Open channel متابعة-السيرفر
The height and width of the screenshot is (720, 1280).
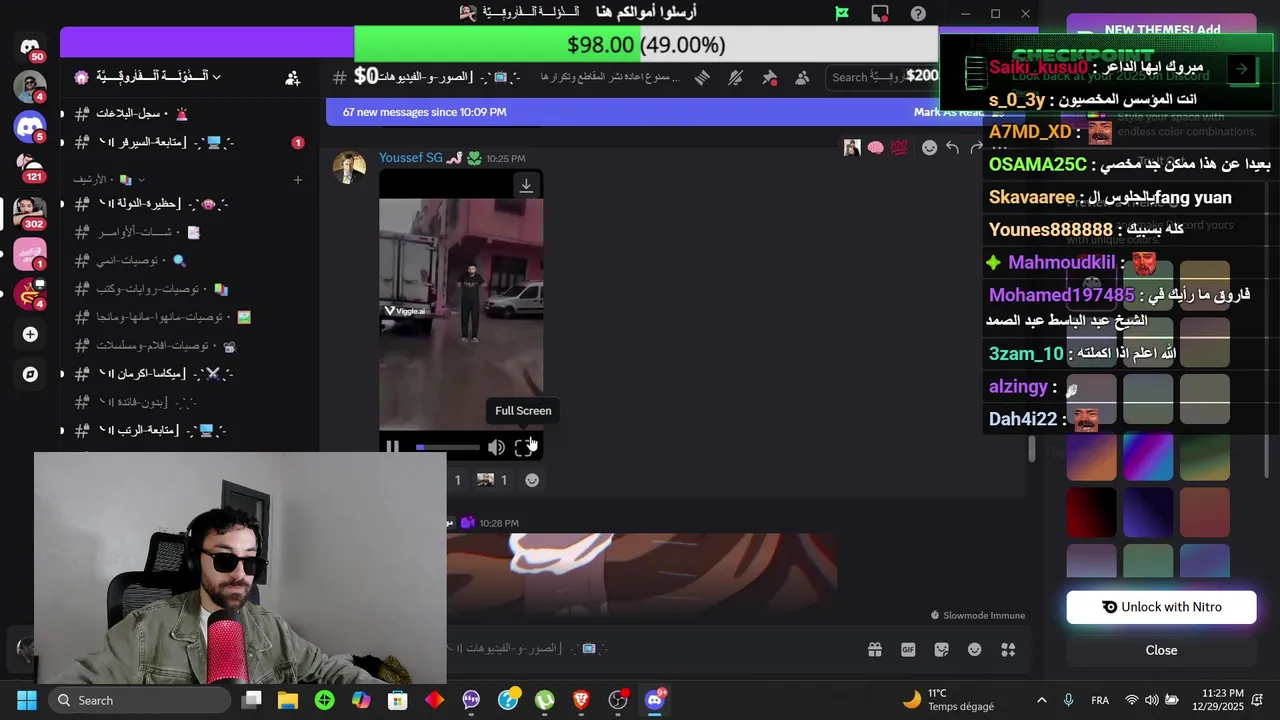tap(188, 142)
